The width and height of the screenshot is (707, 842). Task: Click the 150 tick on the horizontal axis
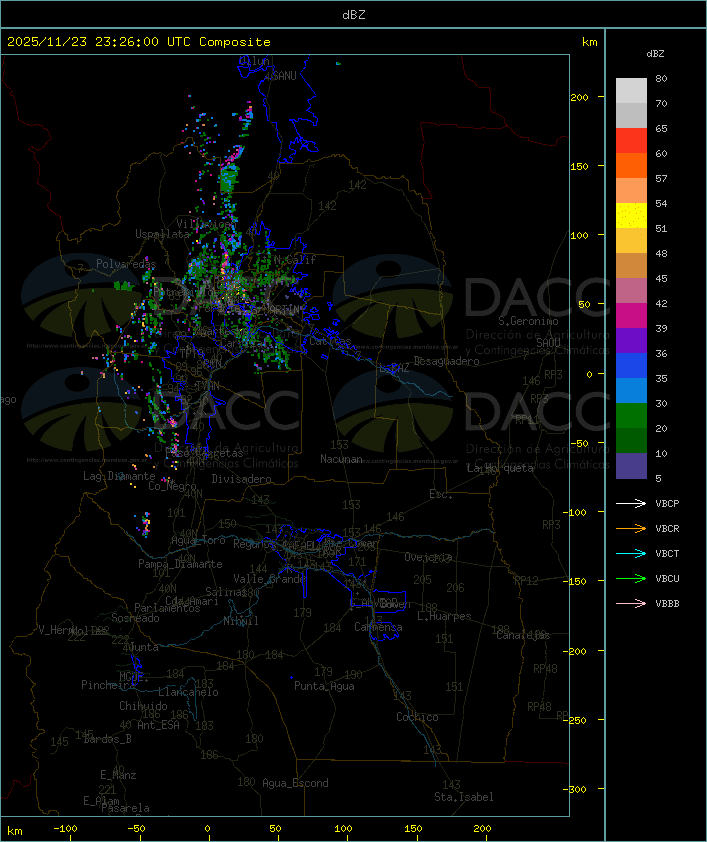tap(413, 829)
